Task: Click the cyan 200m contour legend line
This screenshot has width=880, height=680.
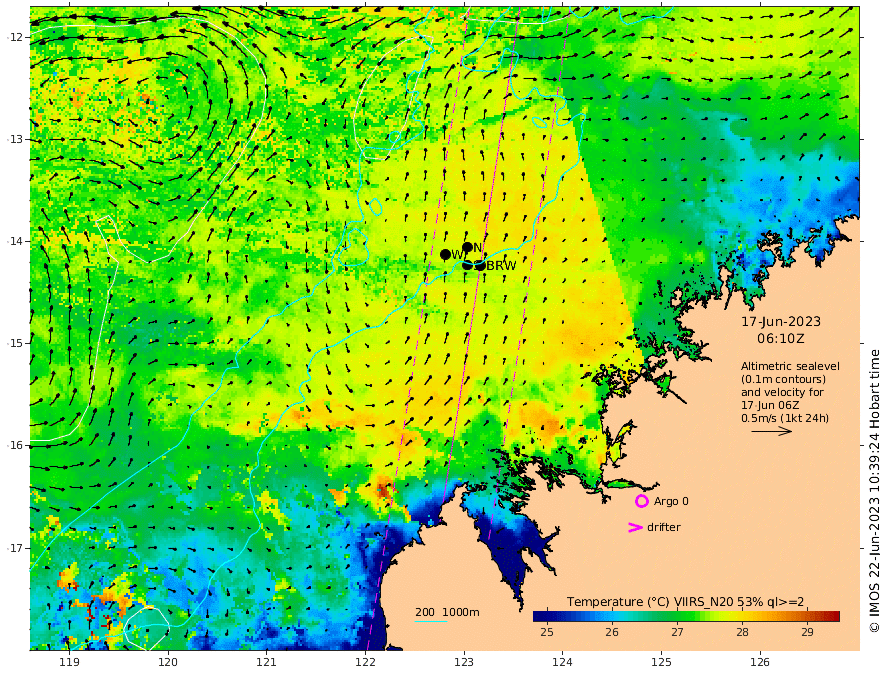Action: [430, 621]
